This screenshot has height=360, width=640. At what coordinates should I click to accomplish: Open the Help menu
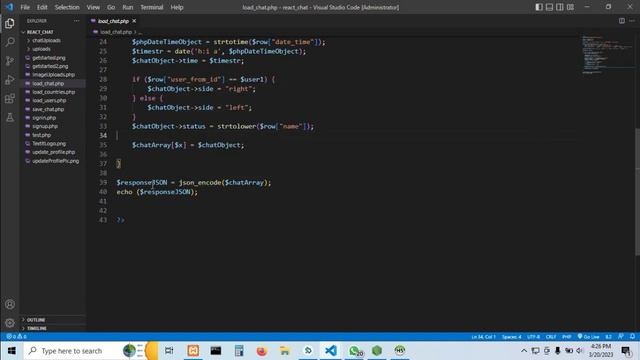click(177, 7)
